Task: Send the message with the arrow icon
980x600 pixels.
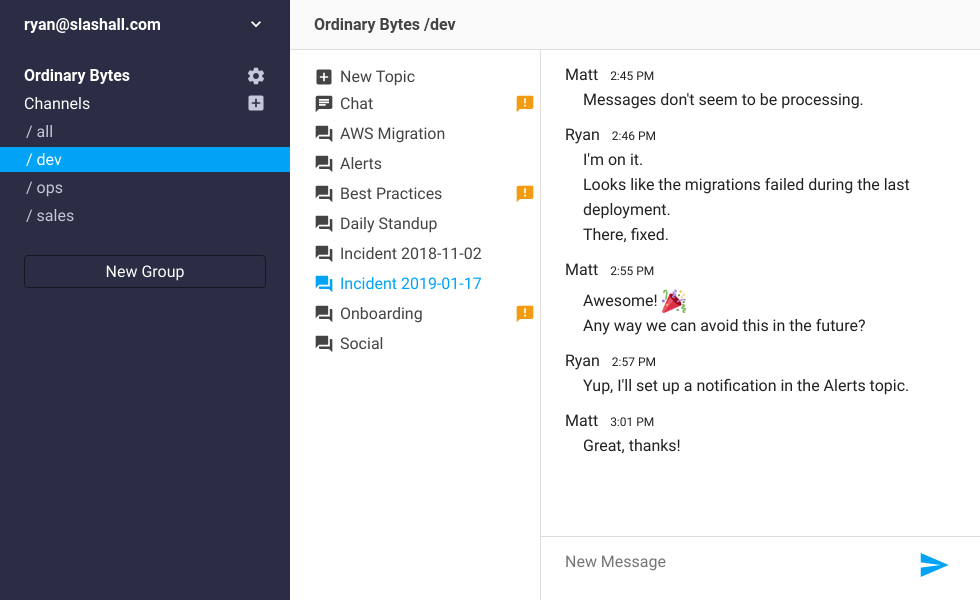Action: click(934, 564)
